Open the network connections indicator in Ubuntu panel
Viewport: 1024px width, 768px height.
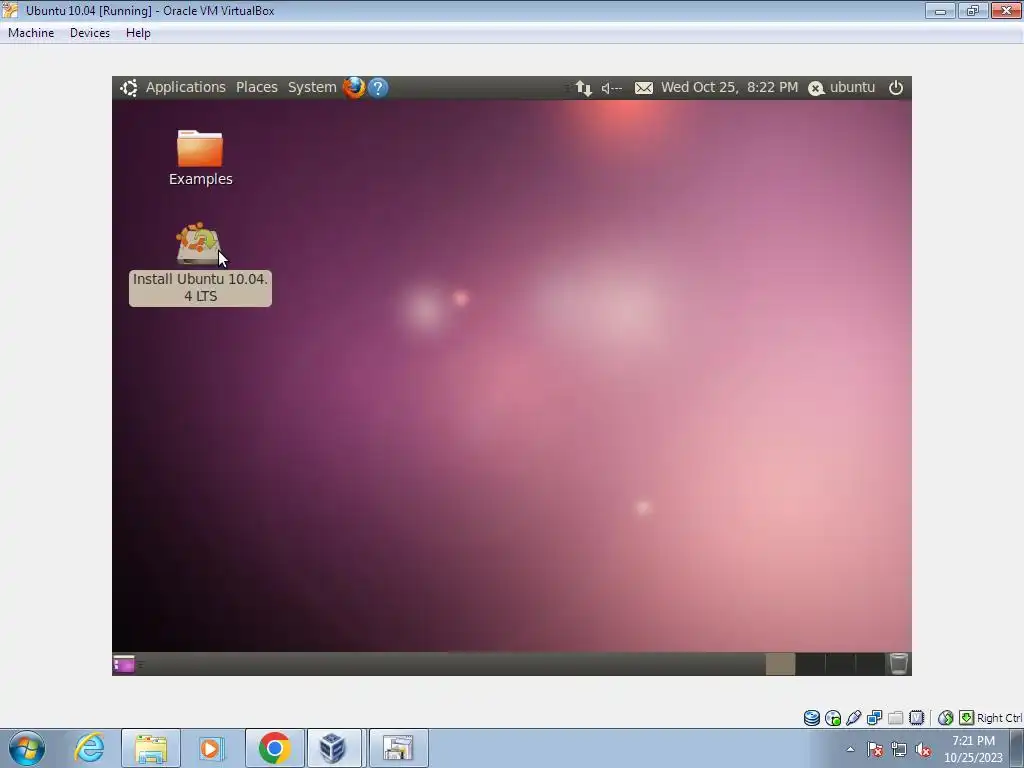tap(583, 88)
